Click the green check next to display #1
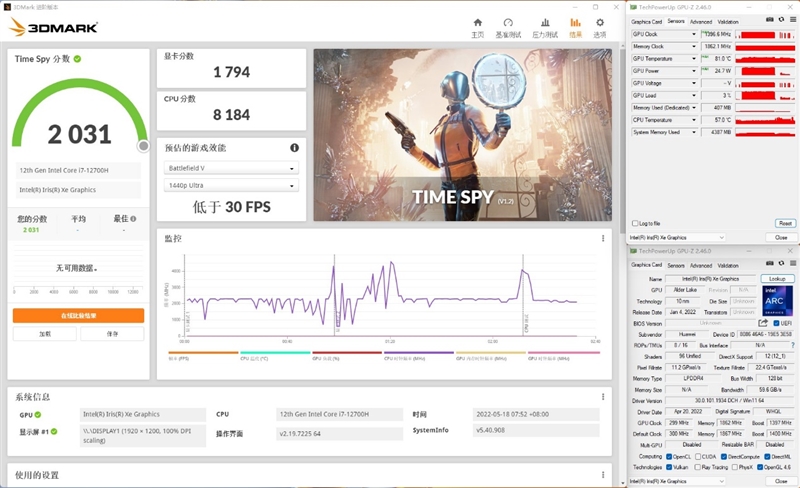 [x=54, y=431]
